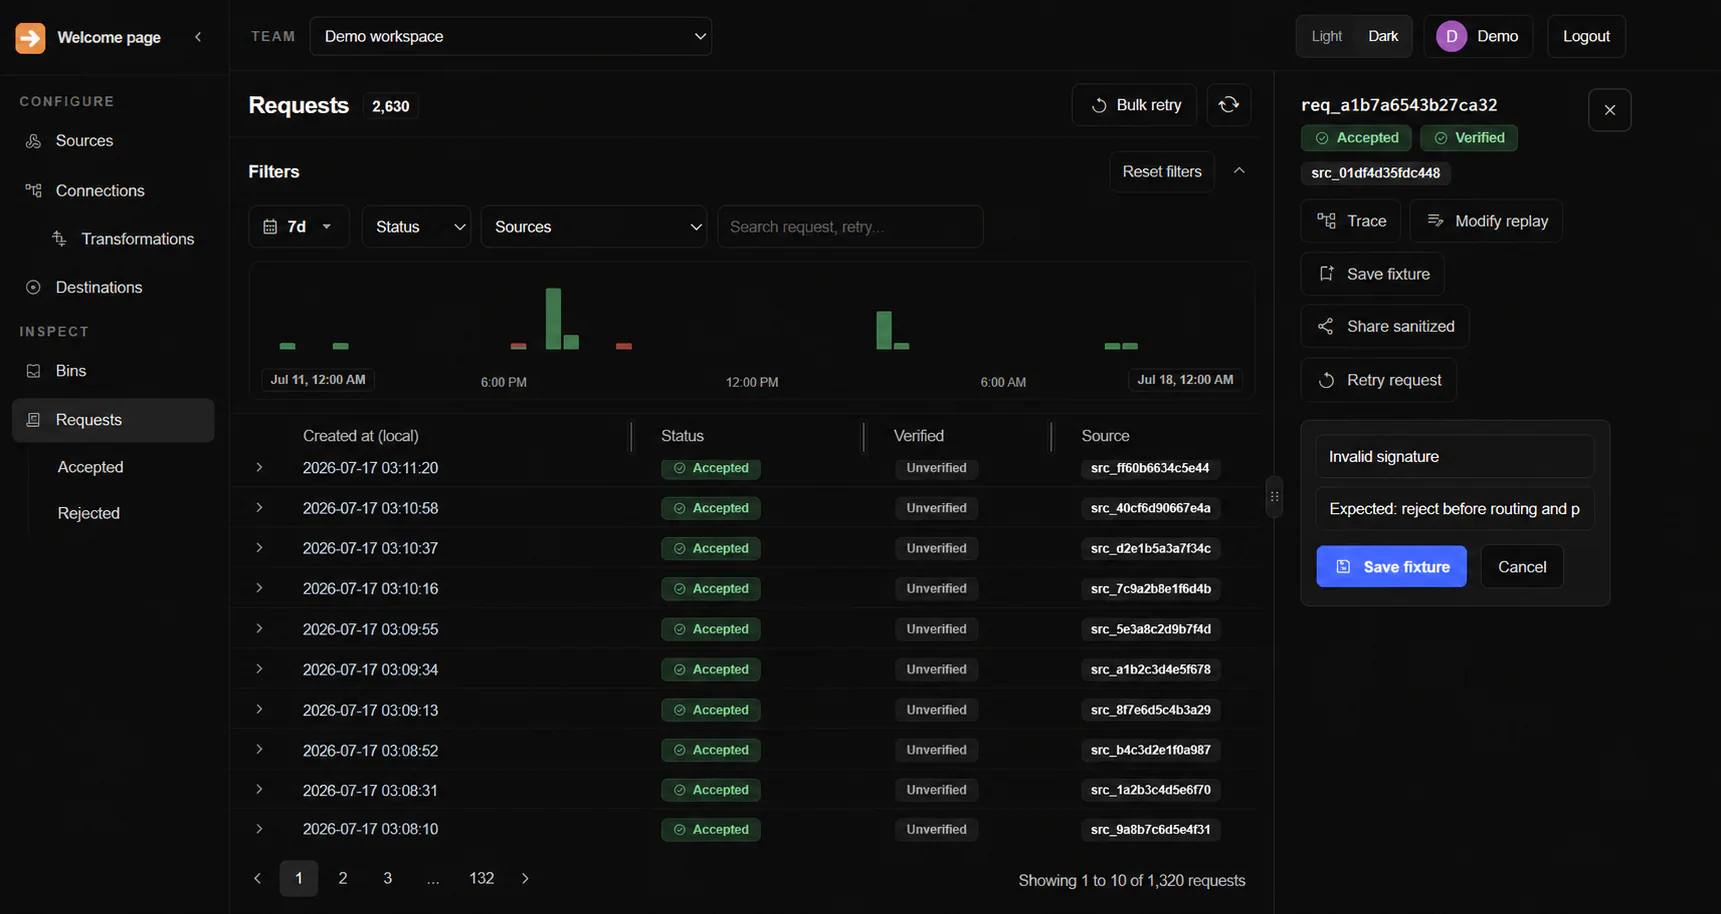
Task: Click the tallest green histogram bar
Action: click(x=553, y=319)
